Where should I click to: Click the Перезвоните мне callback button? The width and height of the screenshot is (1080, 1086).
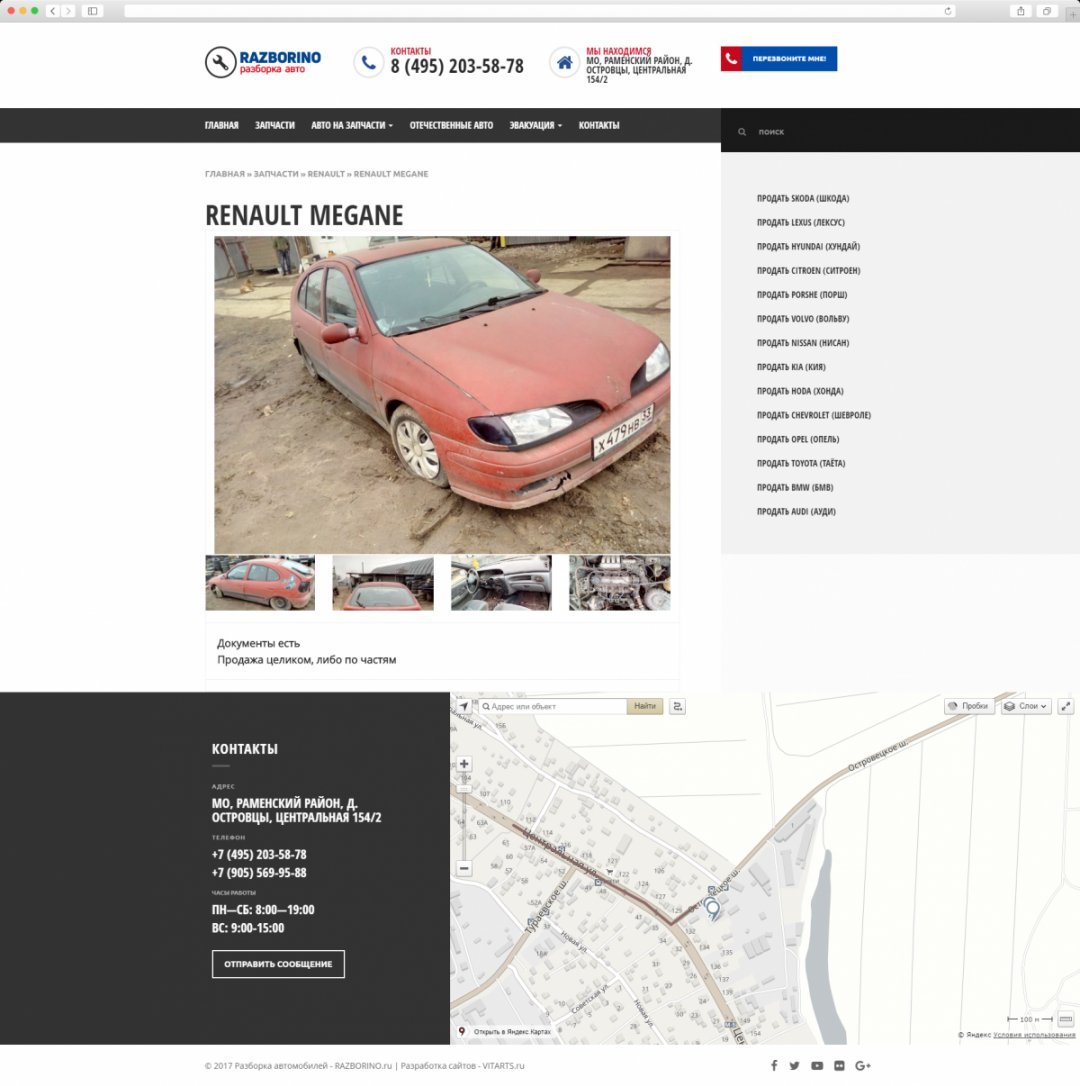tap(779, 59)
